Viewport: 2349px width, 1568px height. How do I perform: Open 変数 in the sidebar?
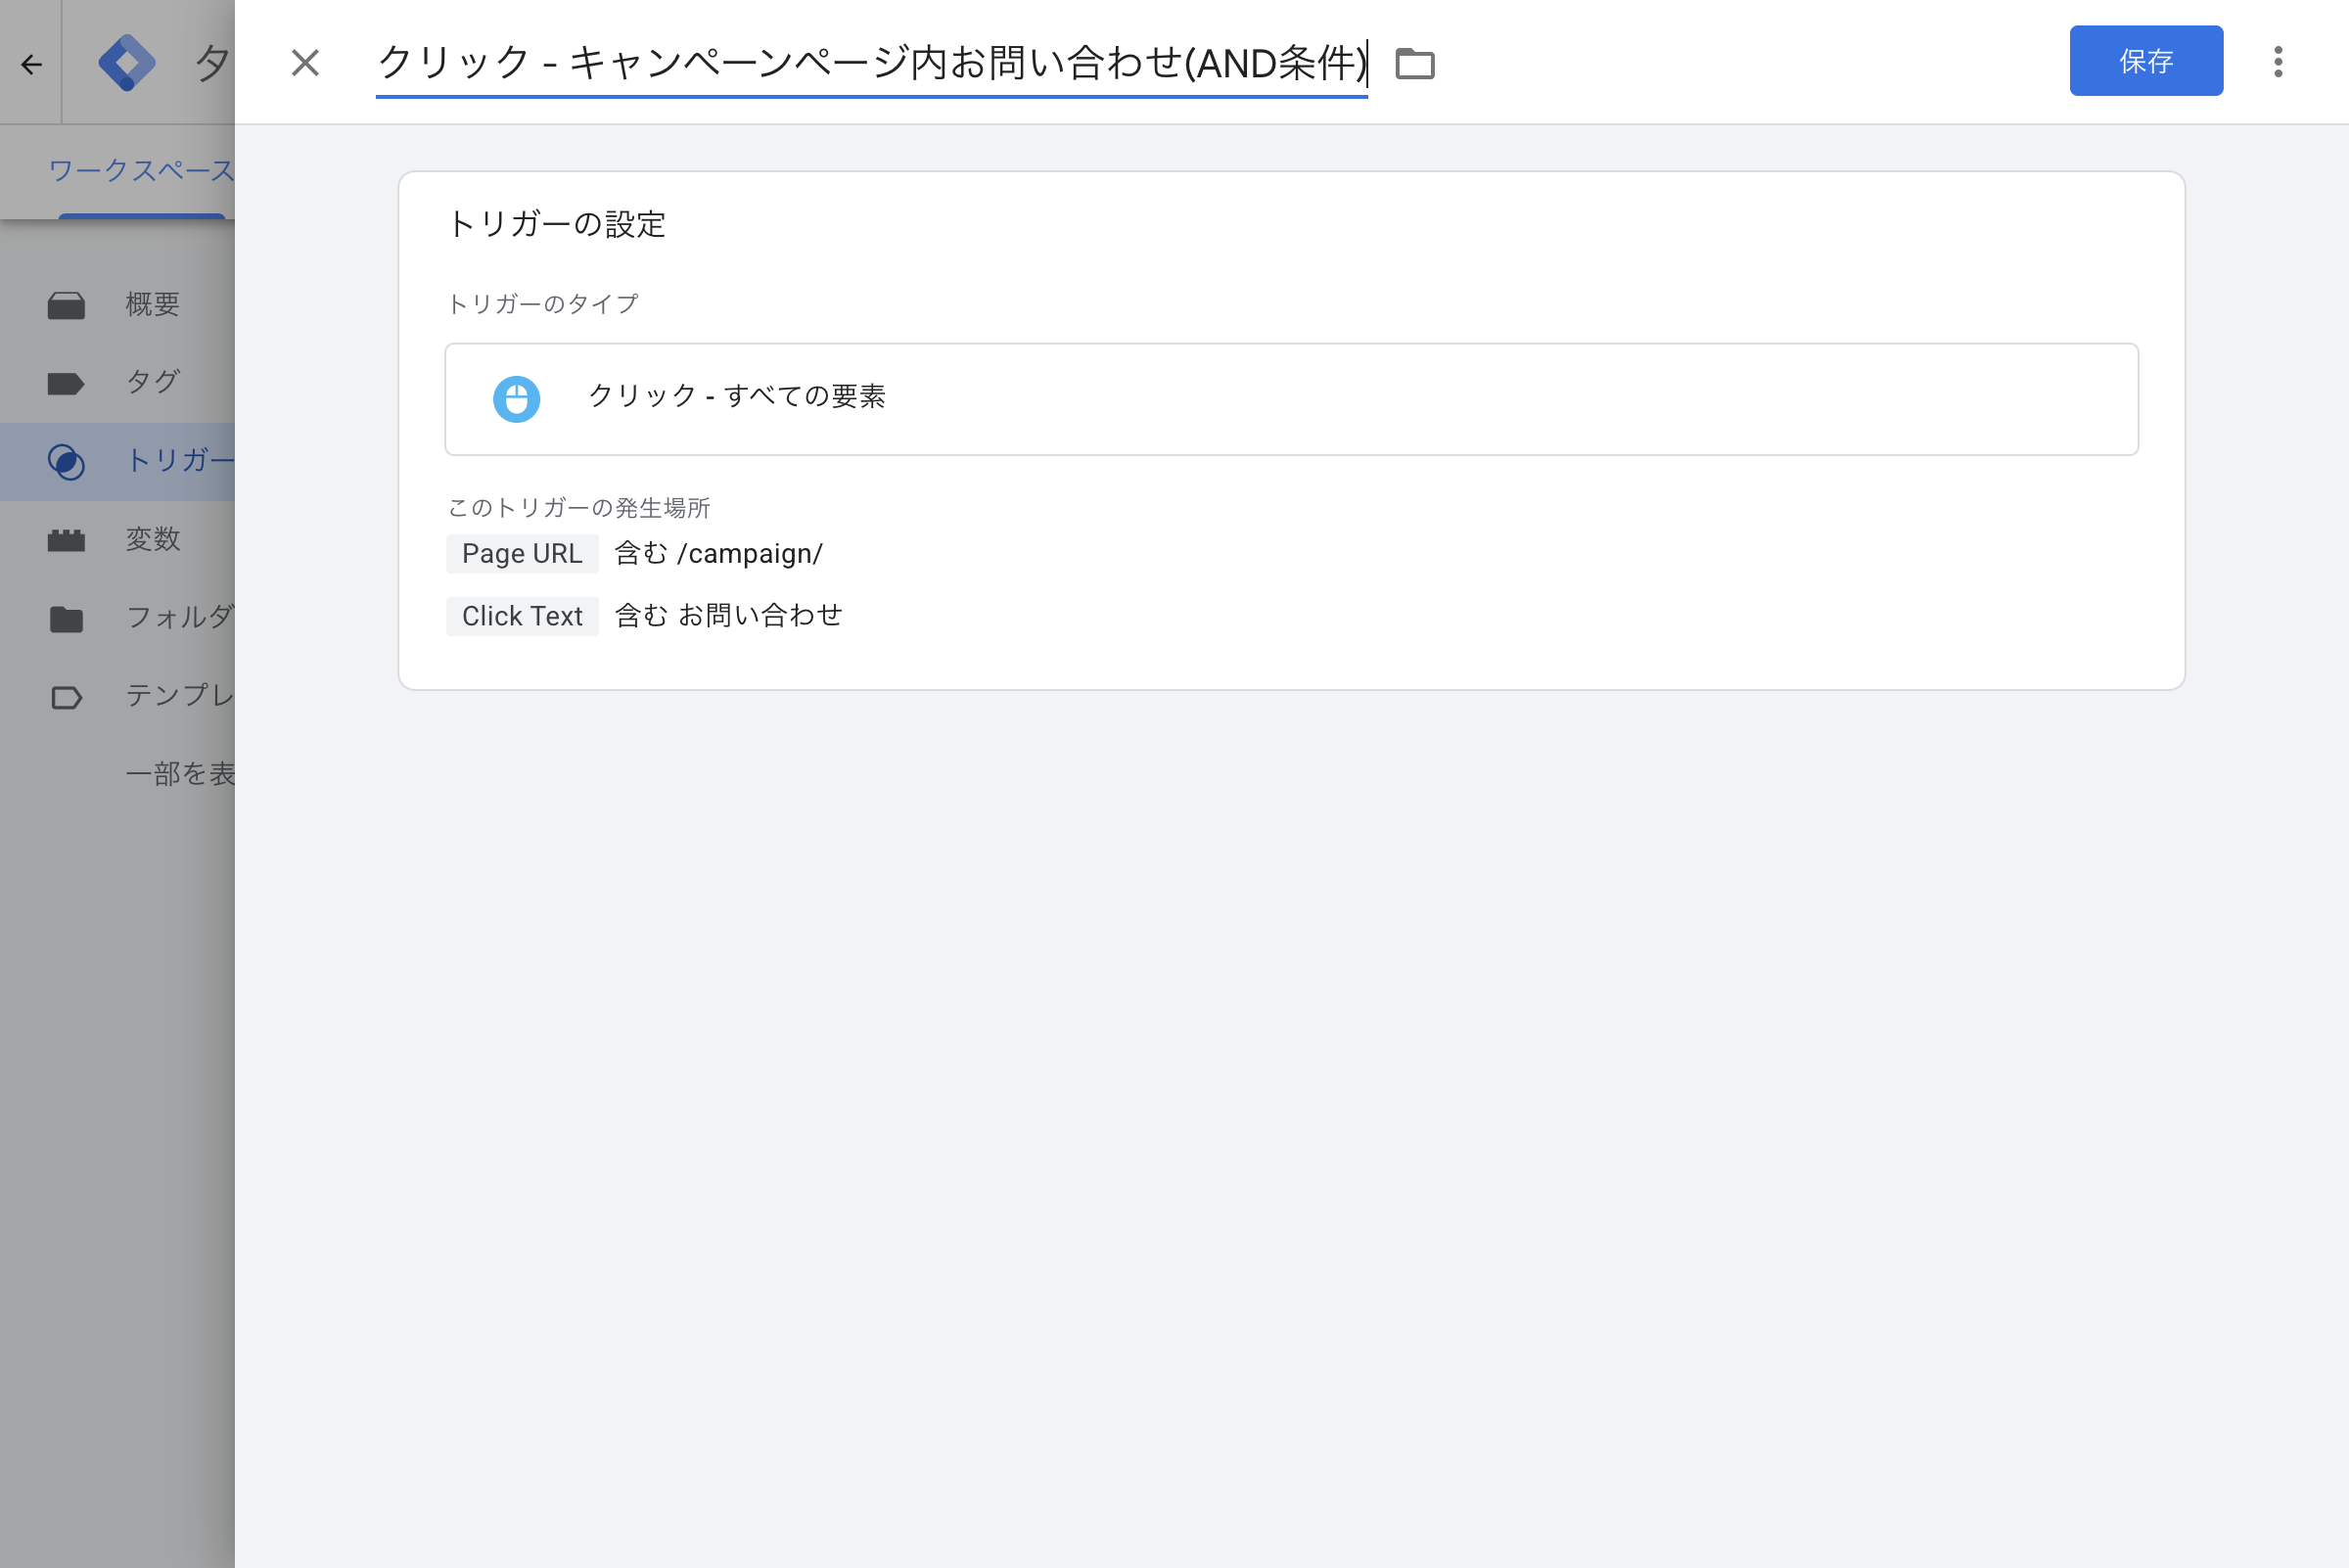click(x=152, y=539)
